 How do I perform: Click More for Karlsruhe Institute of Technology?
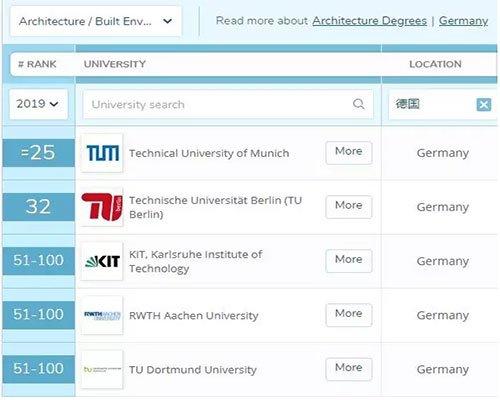pyautogui.click(x=349, y=261)
